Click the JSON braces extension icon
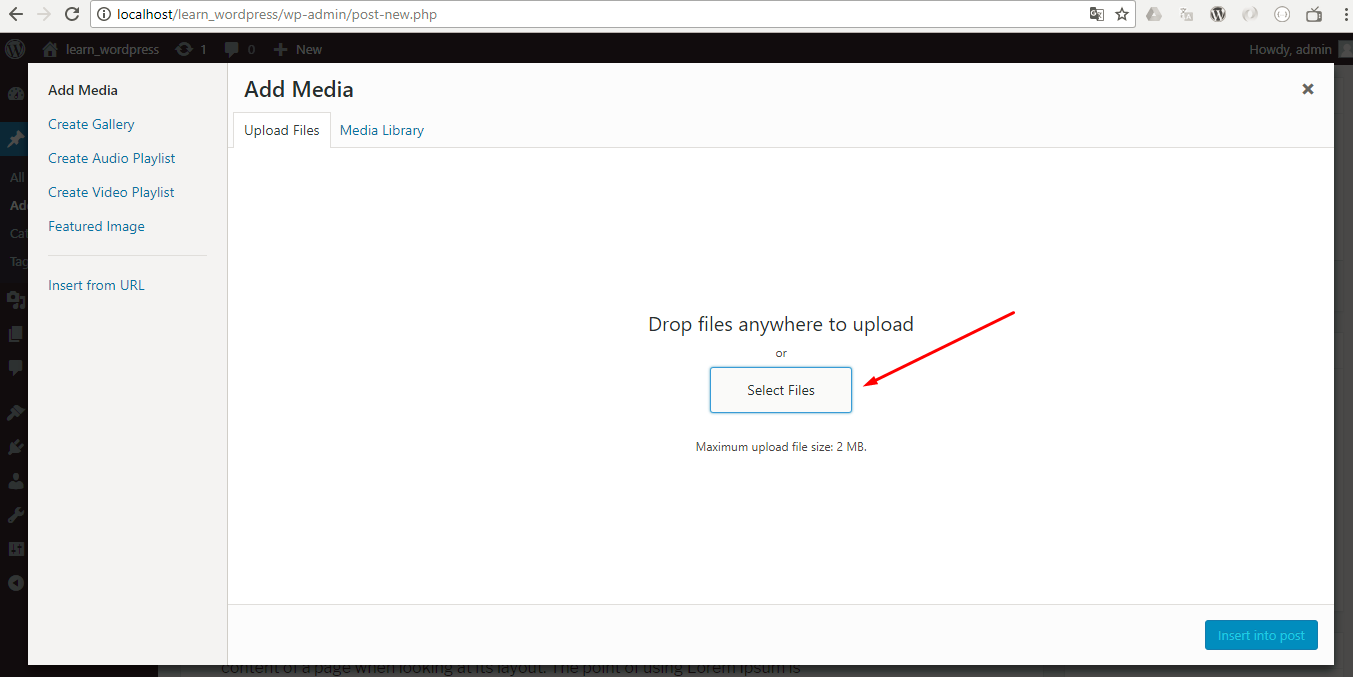1353x677 pixels. click(x=1282, y=14)
